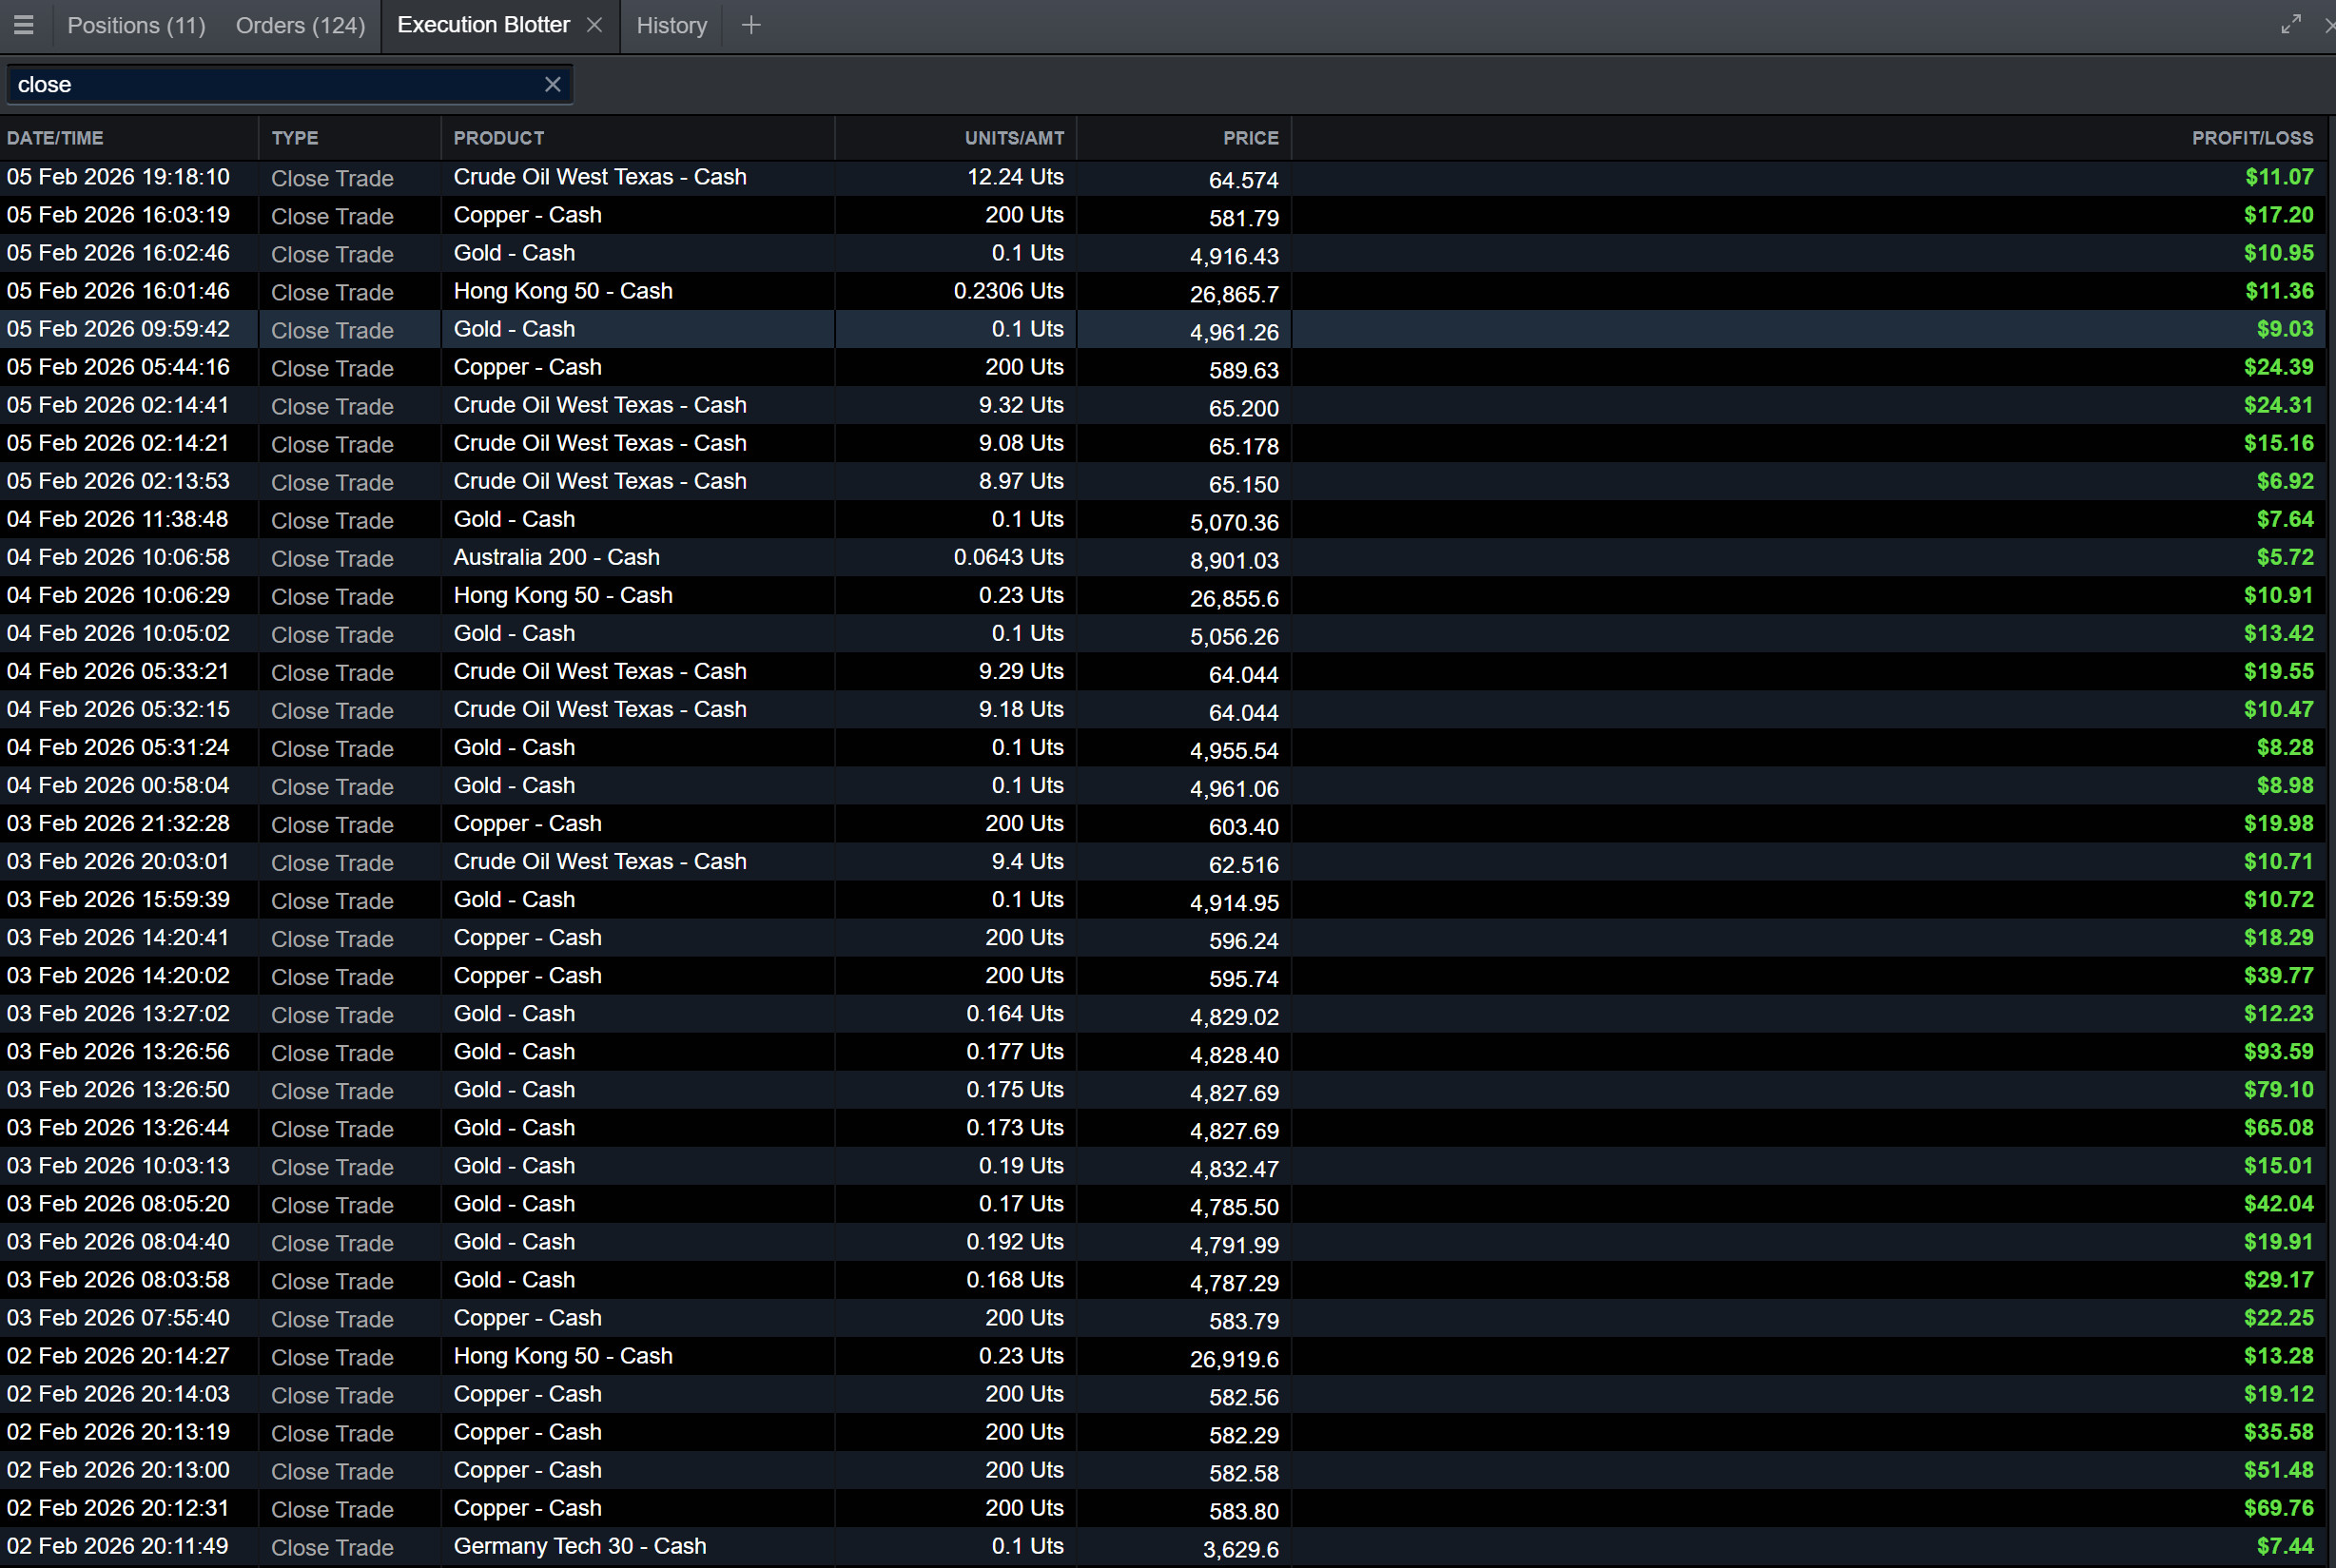Add a new tab with plus icon

coord(751,25)
